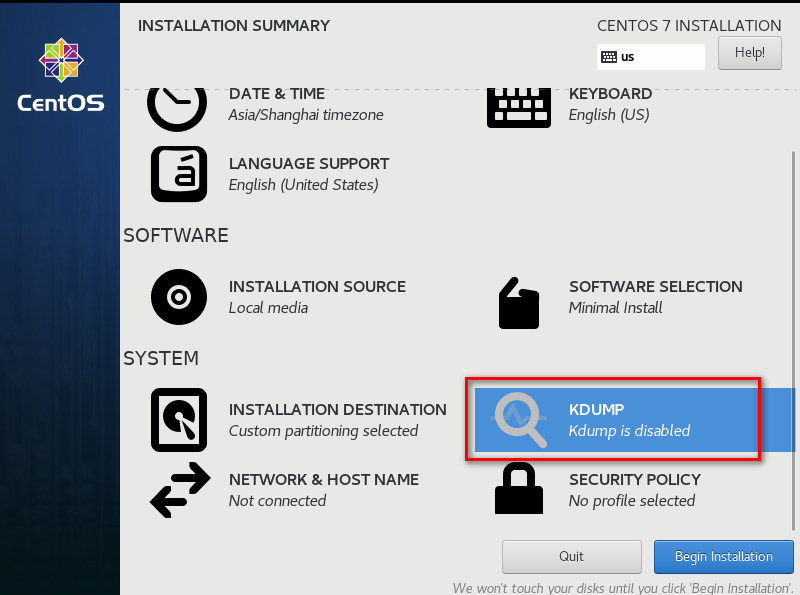Click the INSTALLATION SUMMARY title
Viewport: 800px width, 595px height.
[x=234, y=26]
